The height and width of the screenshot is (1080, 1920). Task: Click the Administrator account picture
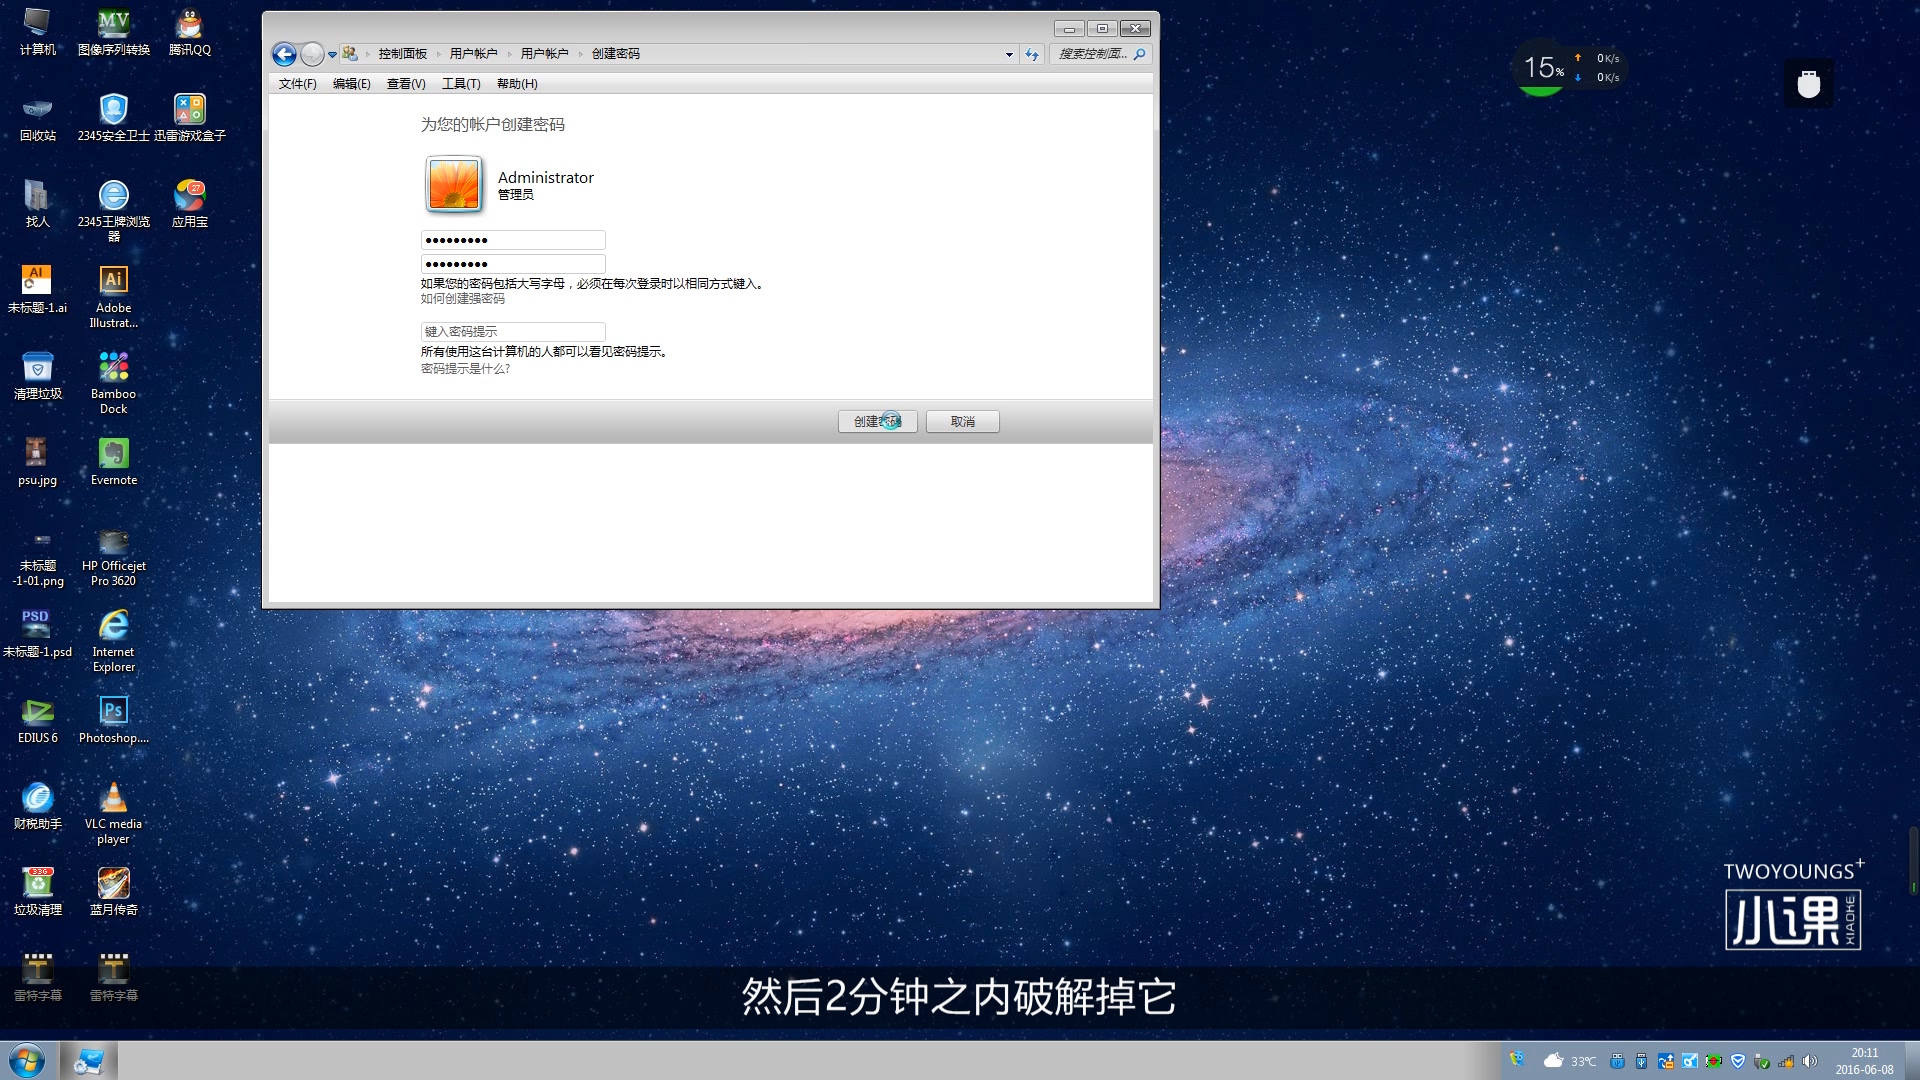click(453, 185)
